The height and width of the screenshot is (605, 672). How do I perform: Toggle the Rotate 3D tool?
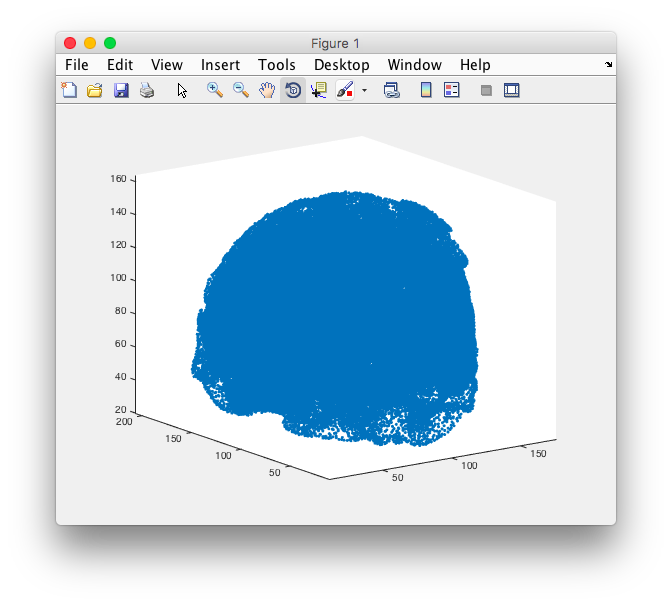click(293, 90)
